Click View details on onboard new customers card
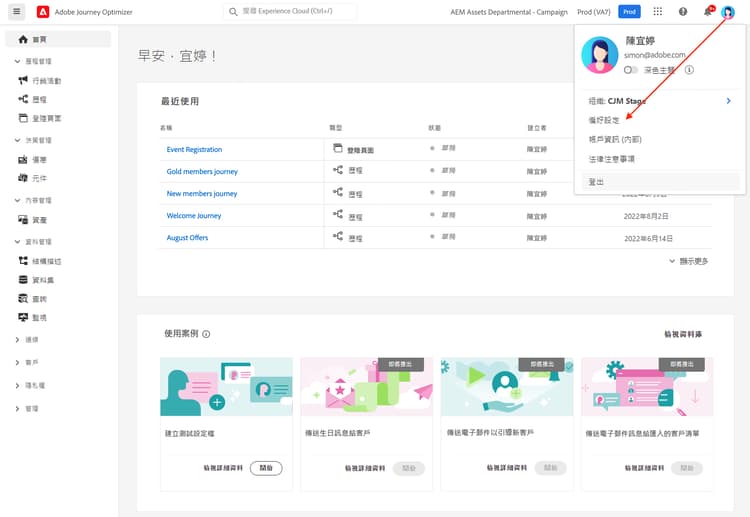This screenshot has height=517, width=750. pos(507,468)
